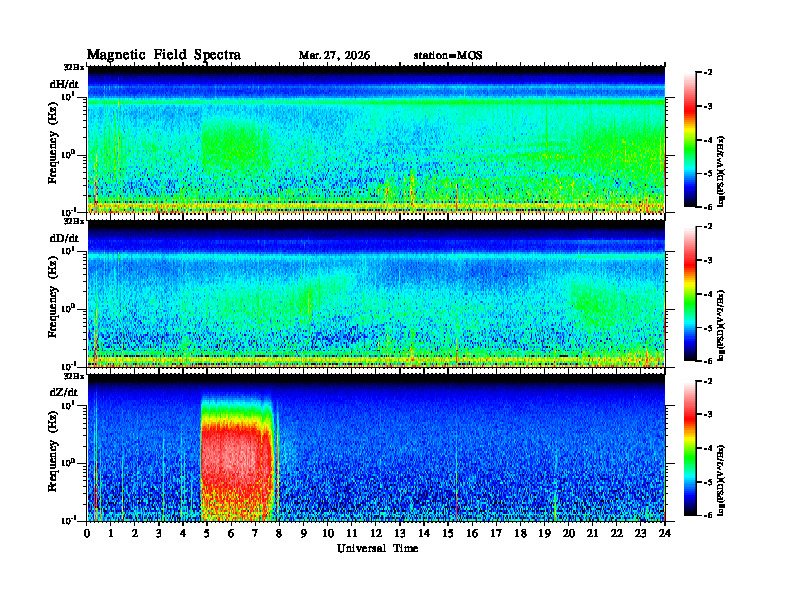Click the hour 15 tick label
The image size is (792, 612).
448,534
